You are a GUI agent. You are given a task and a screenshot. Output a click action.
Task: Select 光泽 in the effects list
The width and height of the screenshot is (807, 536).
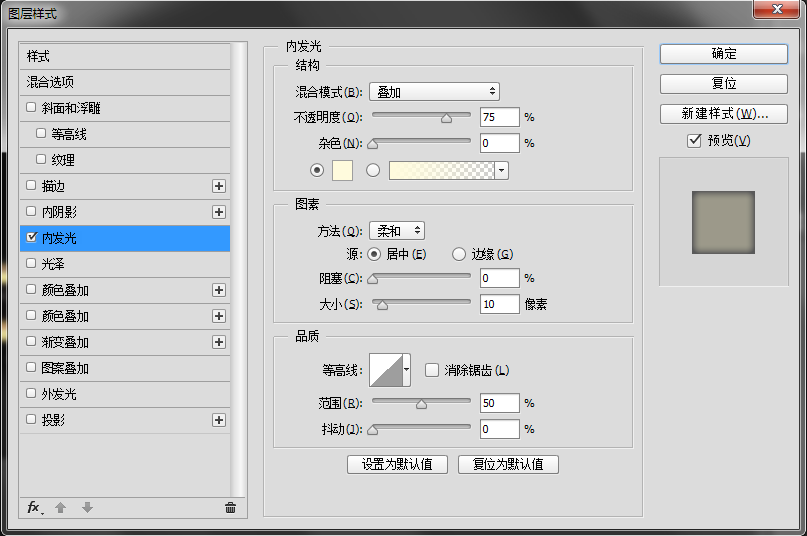tap(52, 264)
